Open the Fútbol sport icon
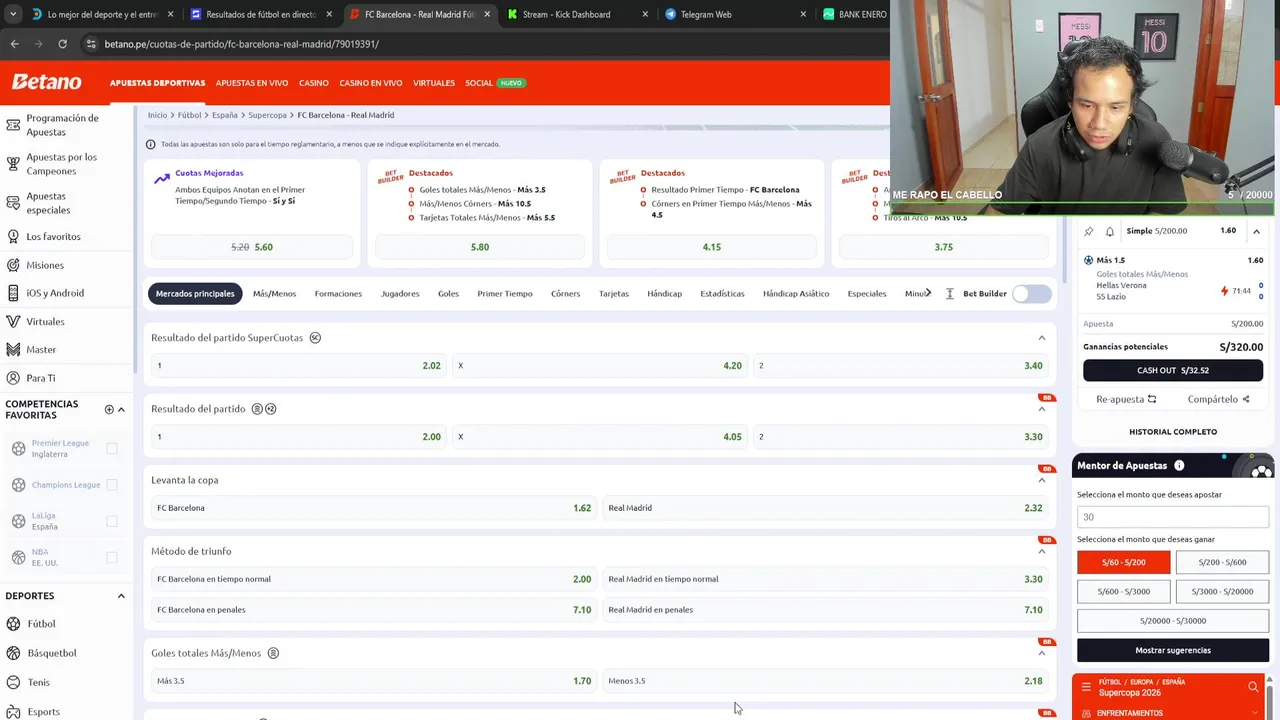 [13, 624]
